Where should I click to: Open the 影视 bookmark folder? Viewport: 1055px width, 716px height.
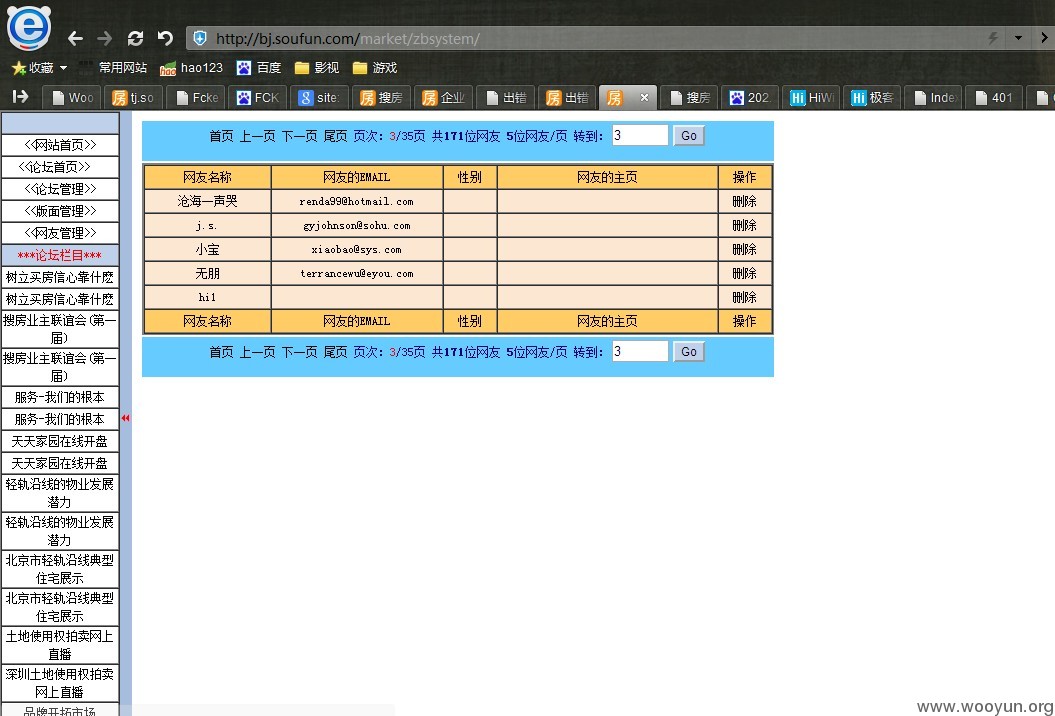click(317, 68)
